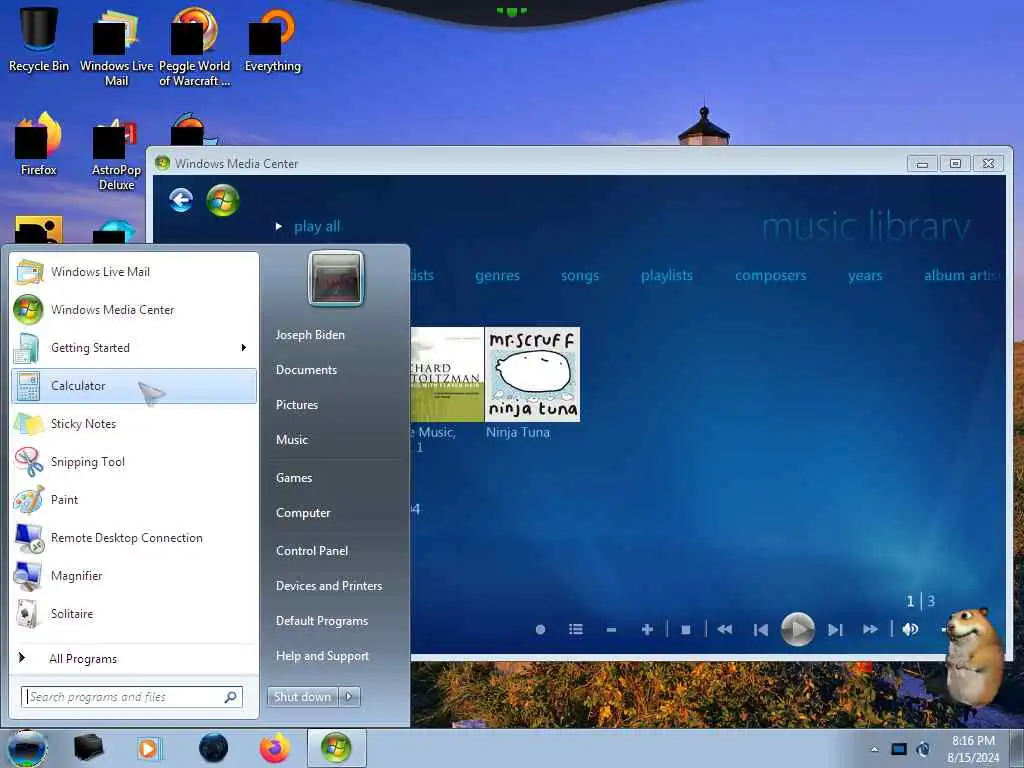The height and width of the screenshot is (768, 1024).
Task: Open the Richard Stoltzman album cover
Action: click(447, 374)
